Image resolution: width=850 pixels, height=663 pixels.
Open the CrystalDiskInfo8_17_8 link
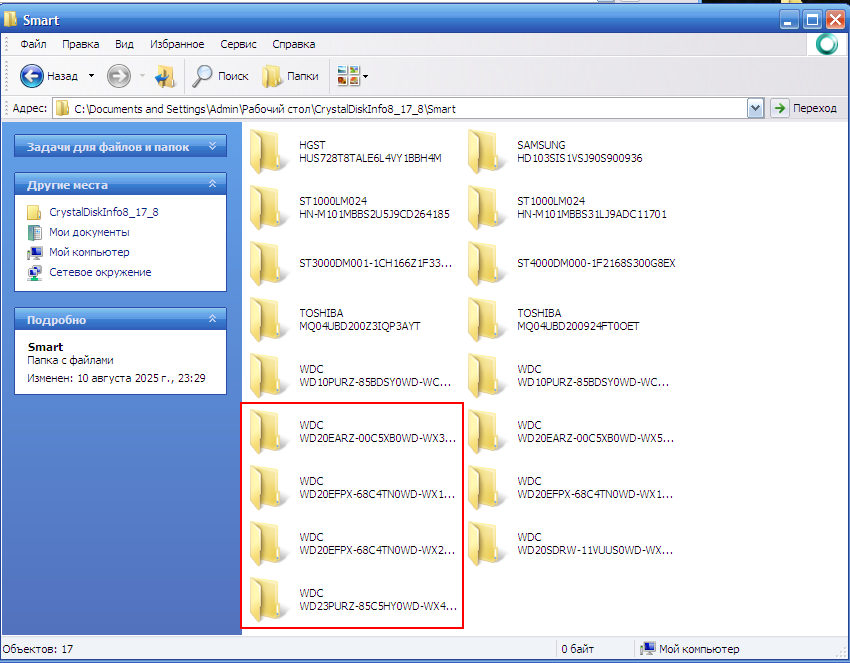pyautogui.click(x=104, y=212)
